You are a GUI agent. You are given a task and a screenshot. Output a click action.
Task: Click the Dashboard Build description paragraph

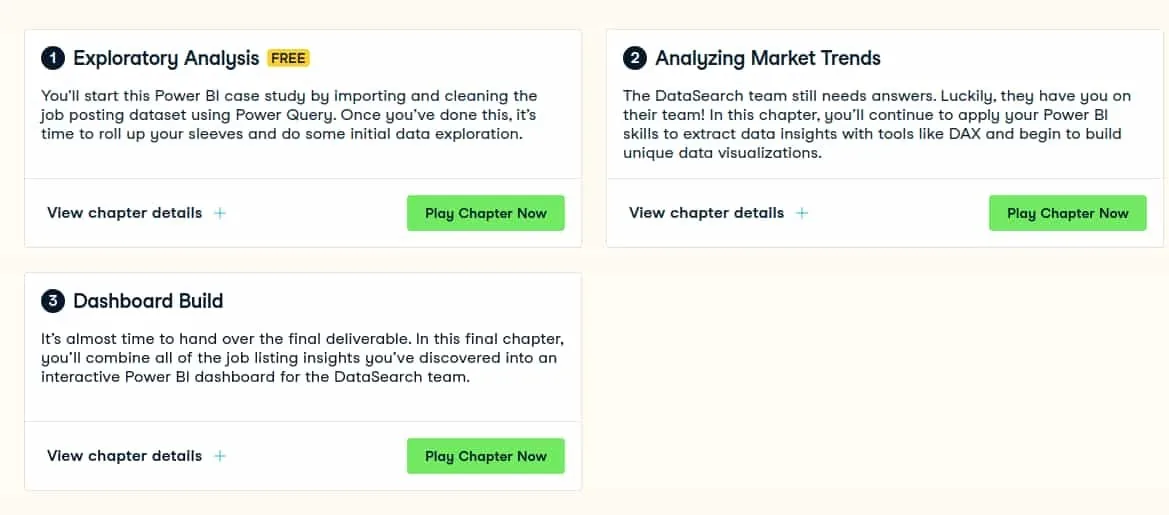click(x=302, y=358)
